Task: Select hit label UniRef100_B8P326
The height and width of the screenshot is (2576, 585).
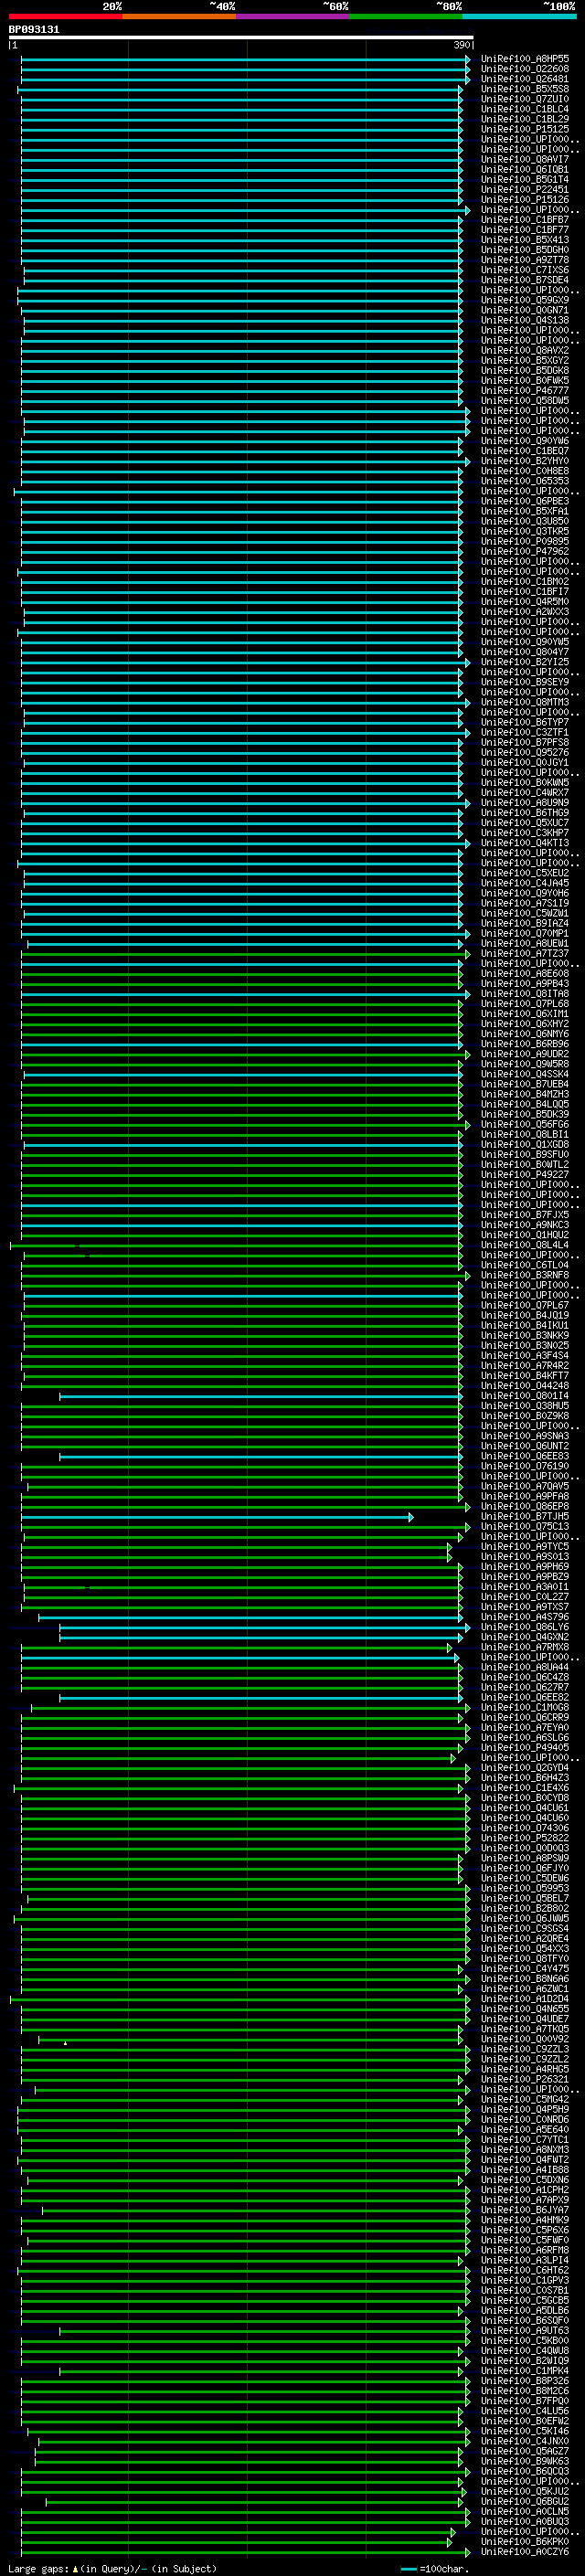Action: pos(525,2381)
